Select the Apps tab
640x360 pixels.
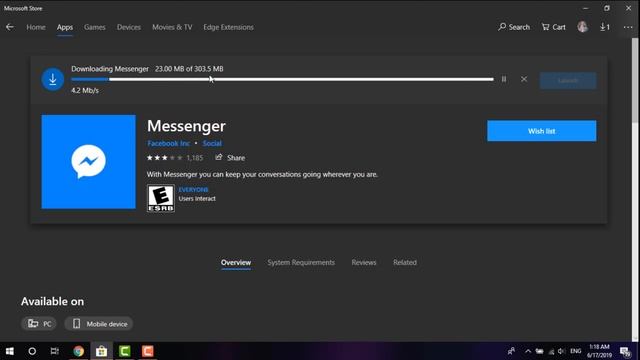[x=65, y=27]
